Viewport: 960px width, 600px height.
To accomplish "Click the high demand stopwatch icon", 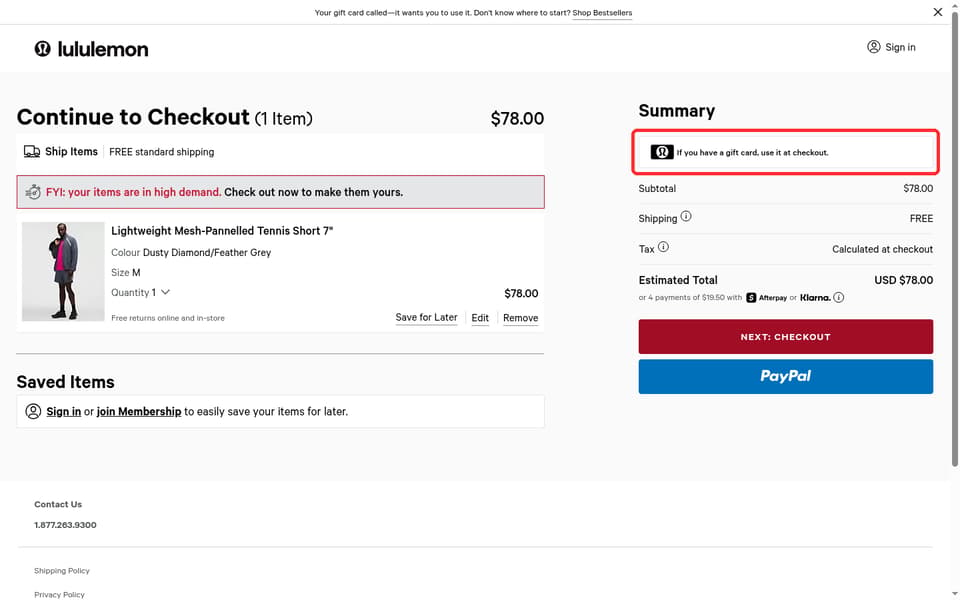I will [x=33, y=192].
